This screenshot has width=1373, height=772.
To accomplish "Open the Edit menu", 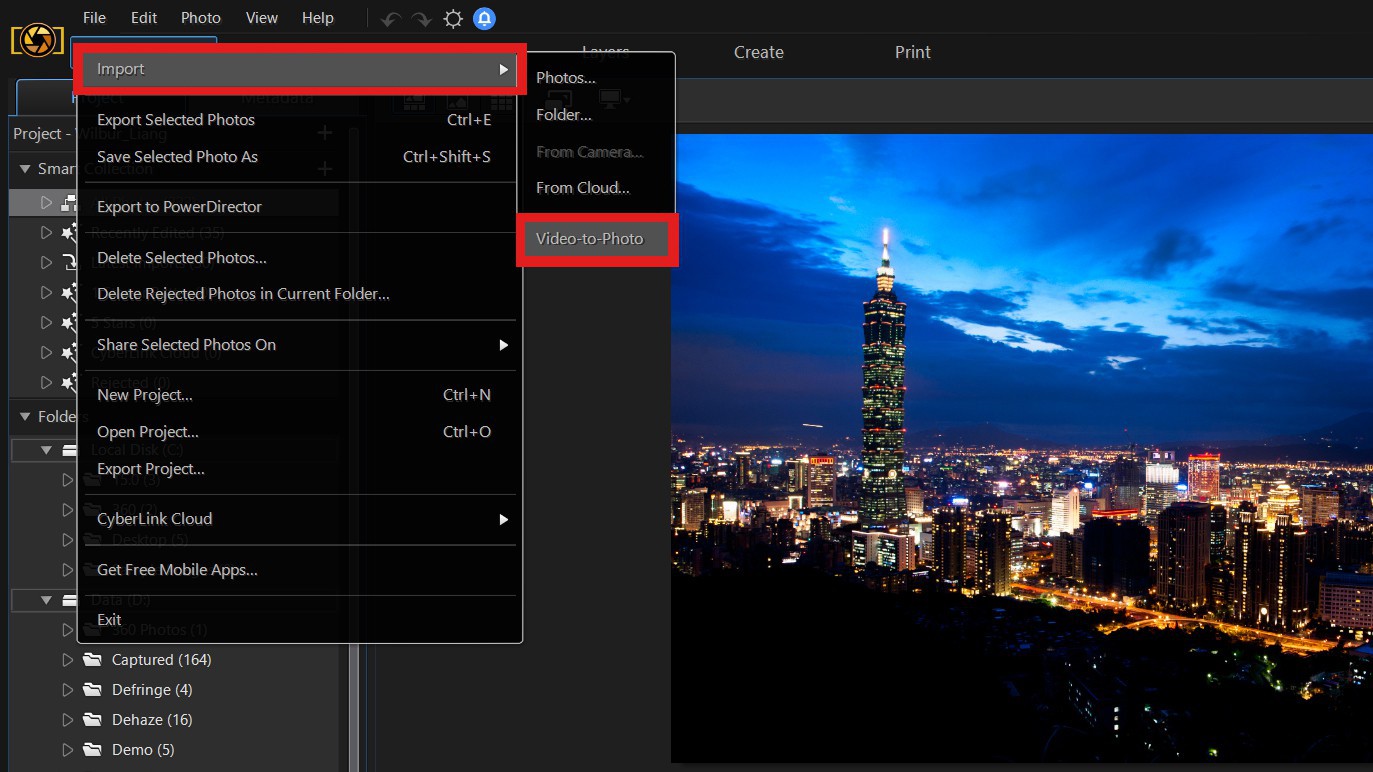I will pos(144,18).
